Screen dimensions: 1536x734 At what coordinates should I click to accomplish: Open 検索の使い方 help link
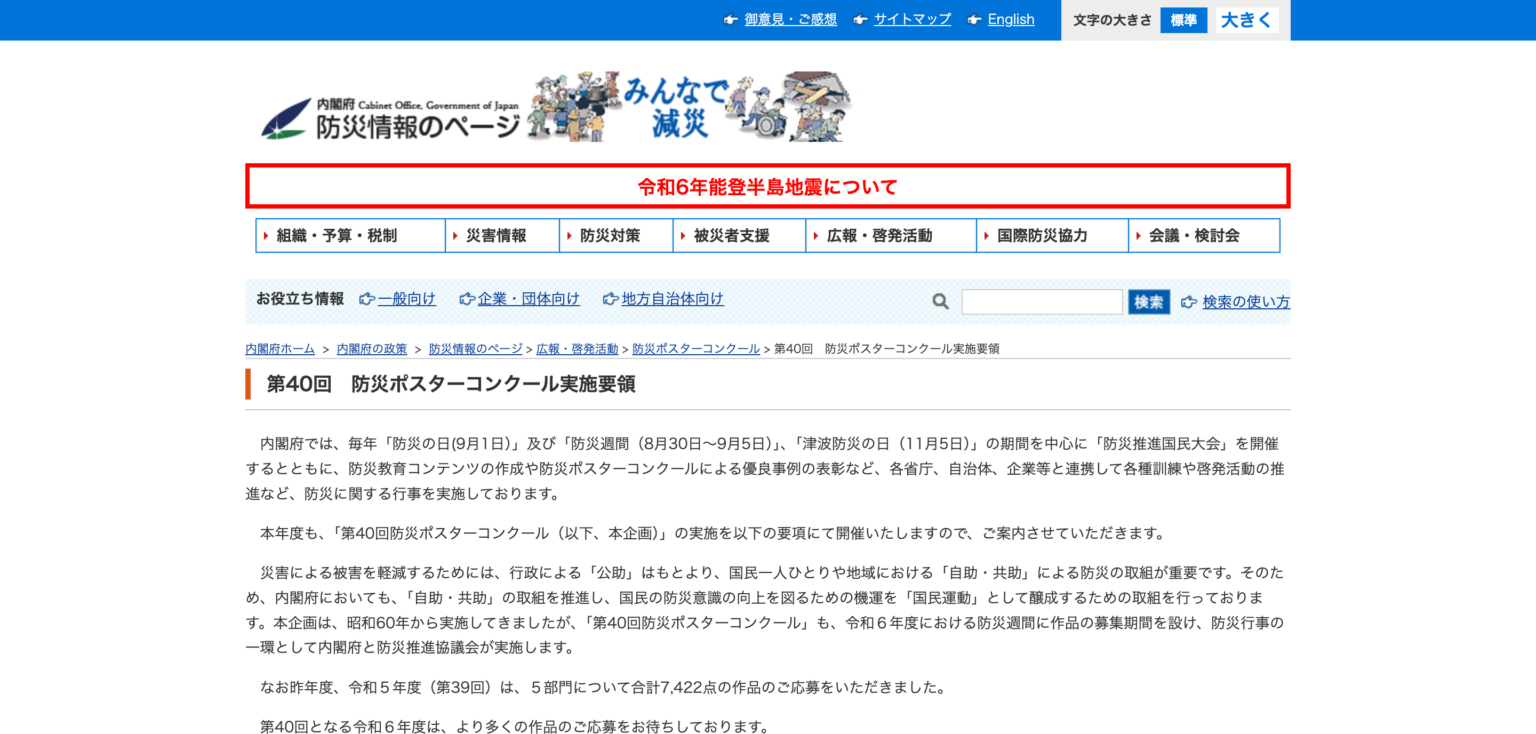click(x=1246, y=302)
